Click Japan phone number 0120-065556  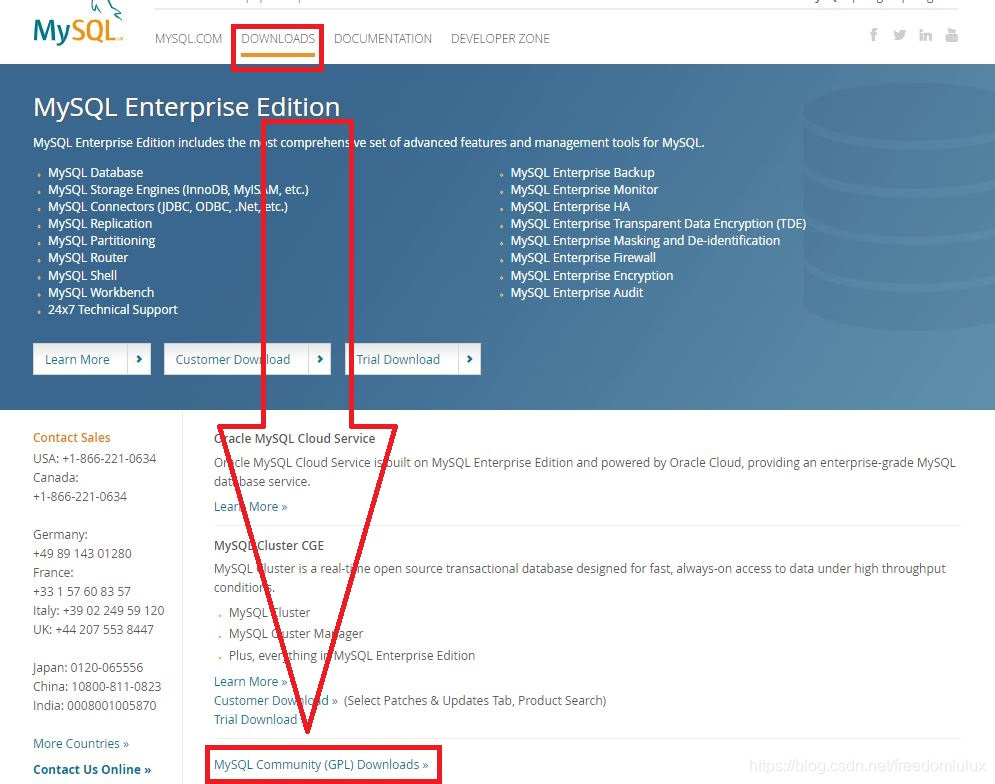[107, 668]
